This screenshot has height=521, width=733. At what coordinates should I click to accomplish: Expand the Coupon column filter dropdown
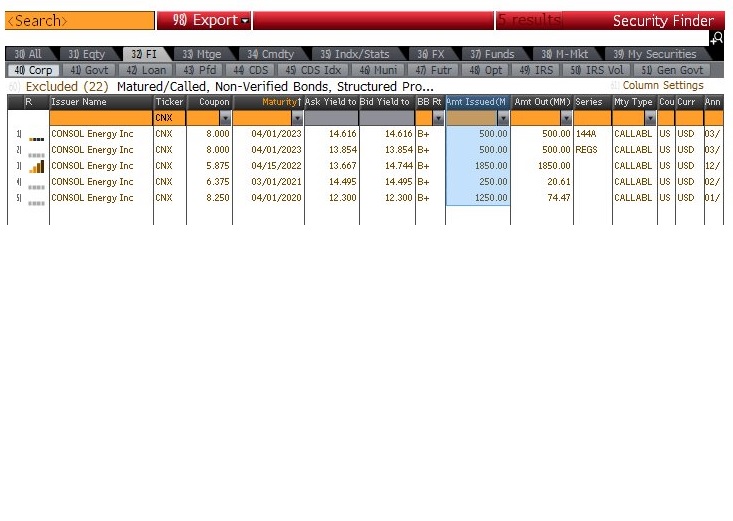(x=225, y=118)
